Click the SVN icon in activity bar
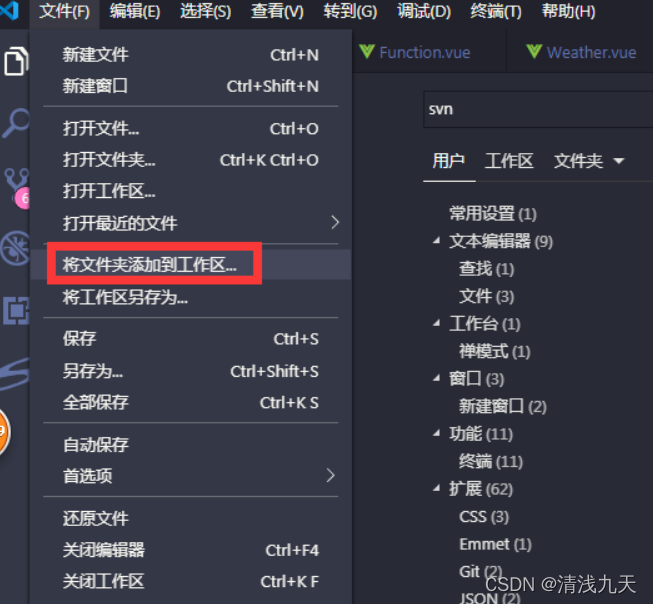653x604 pixels. [x=15, y=374]
